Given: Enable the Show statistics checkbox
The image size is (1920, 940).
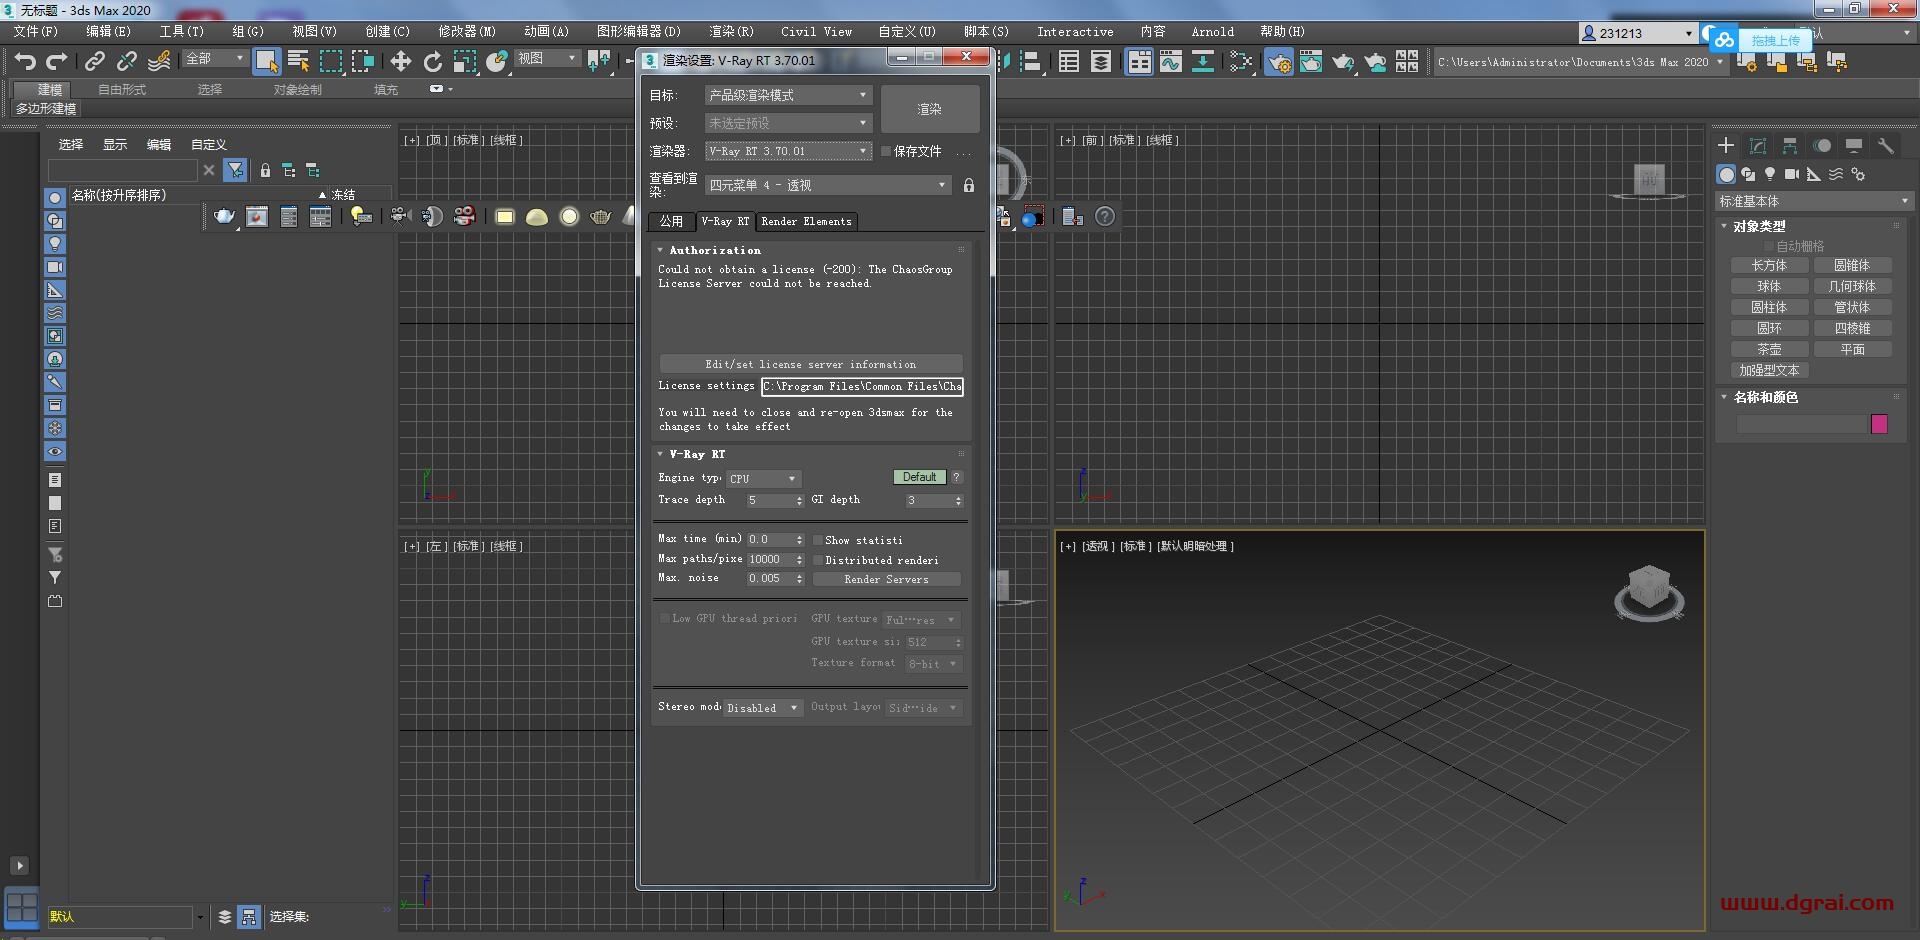Looking at the screenshot, I should click(x=819, y=540).
